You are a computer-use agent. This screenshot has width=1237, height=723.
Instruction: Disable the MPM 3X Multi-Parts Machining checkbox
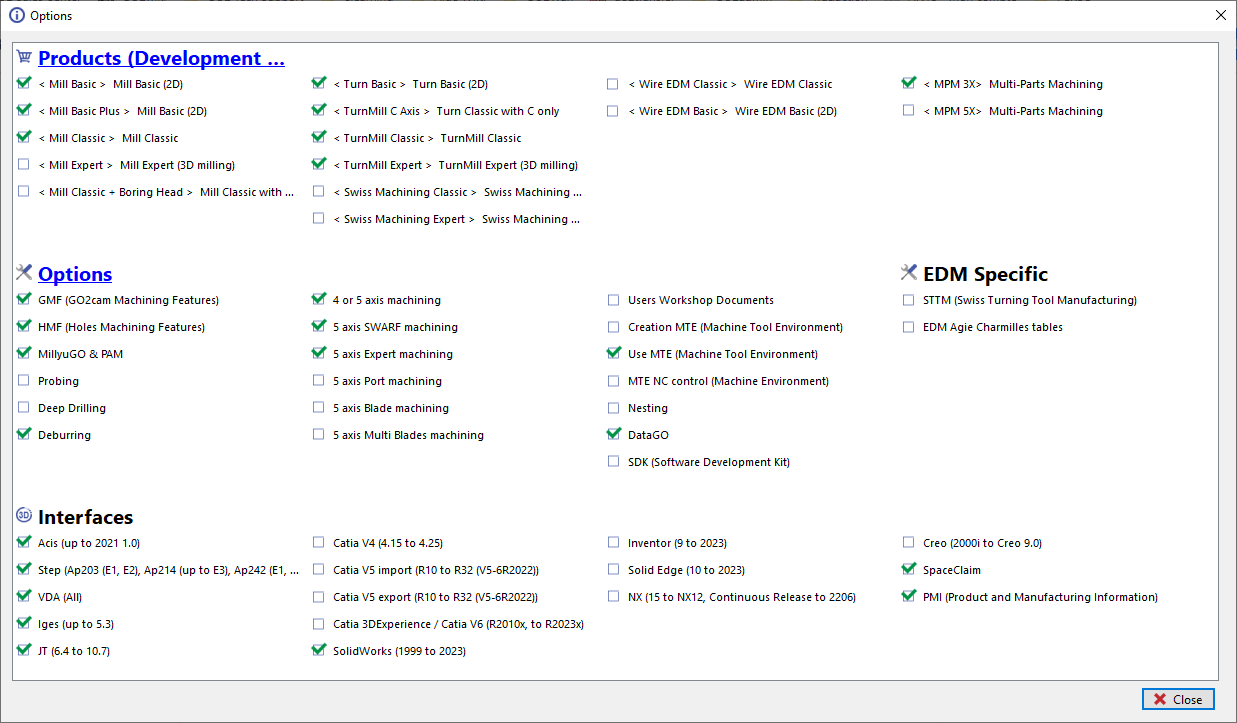click(x=908, y=84)
